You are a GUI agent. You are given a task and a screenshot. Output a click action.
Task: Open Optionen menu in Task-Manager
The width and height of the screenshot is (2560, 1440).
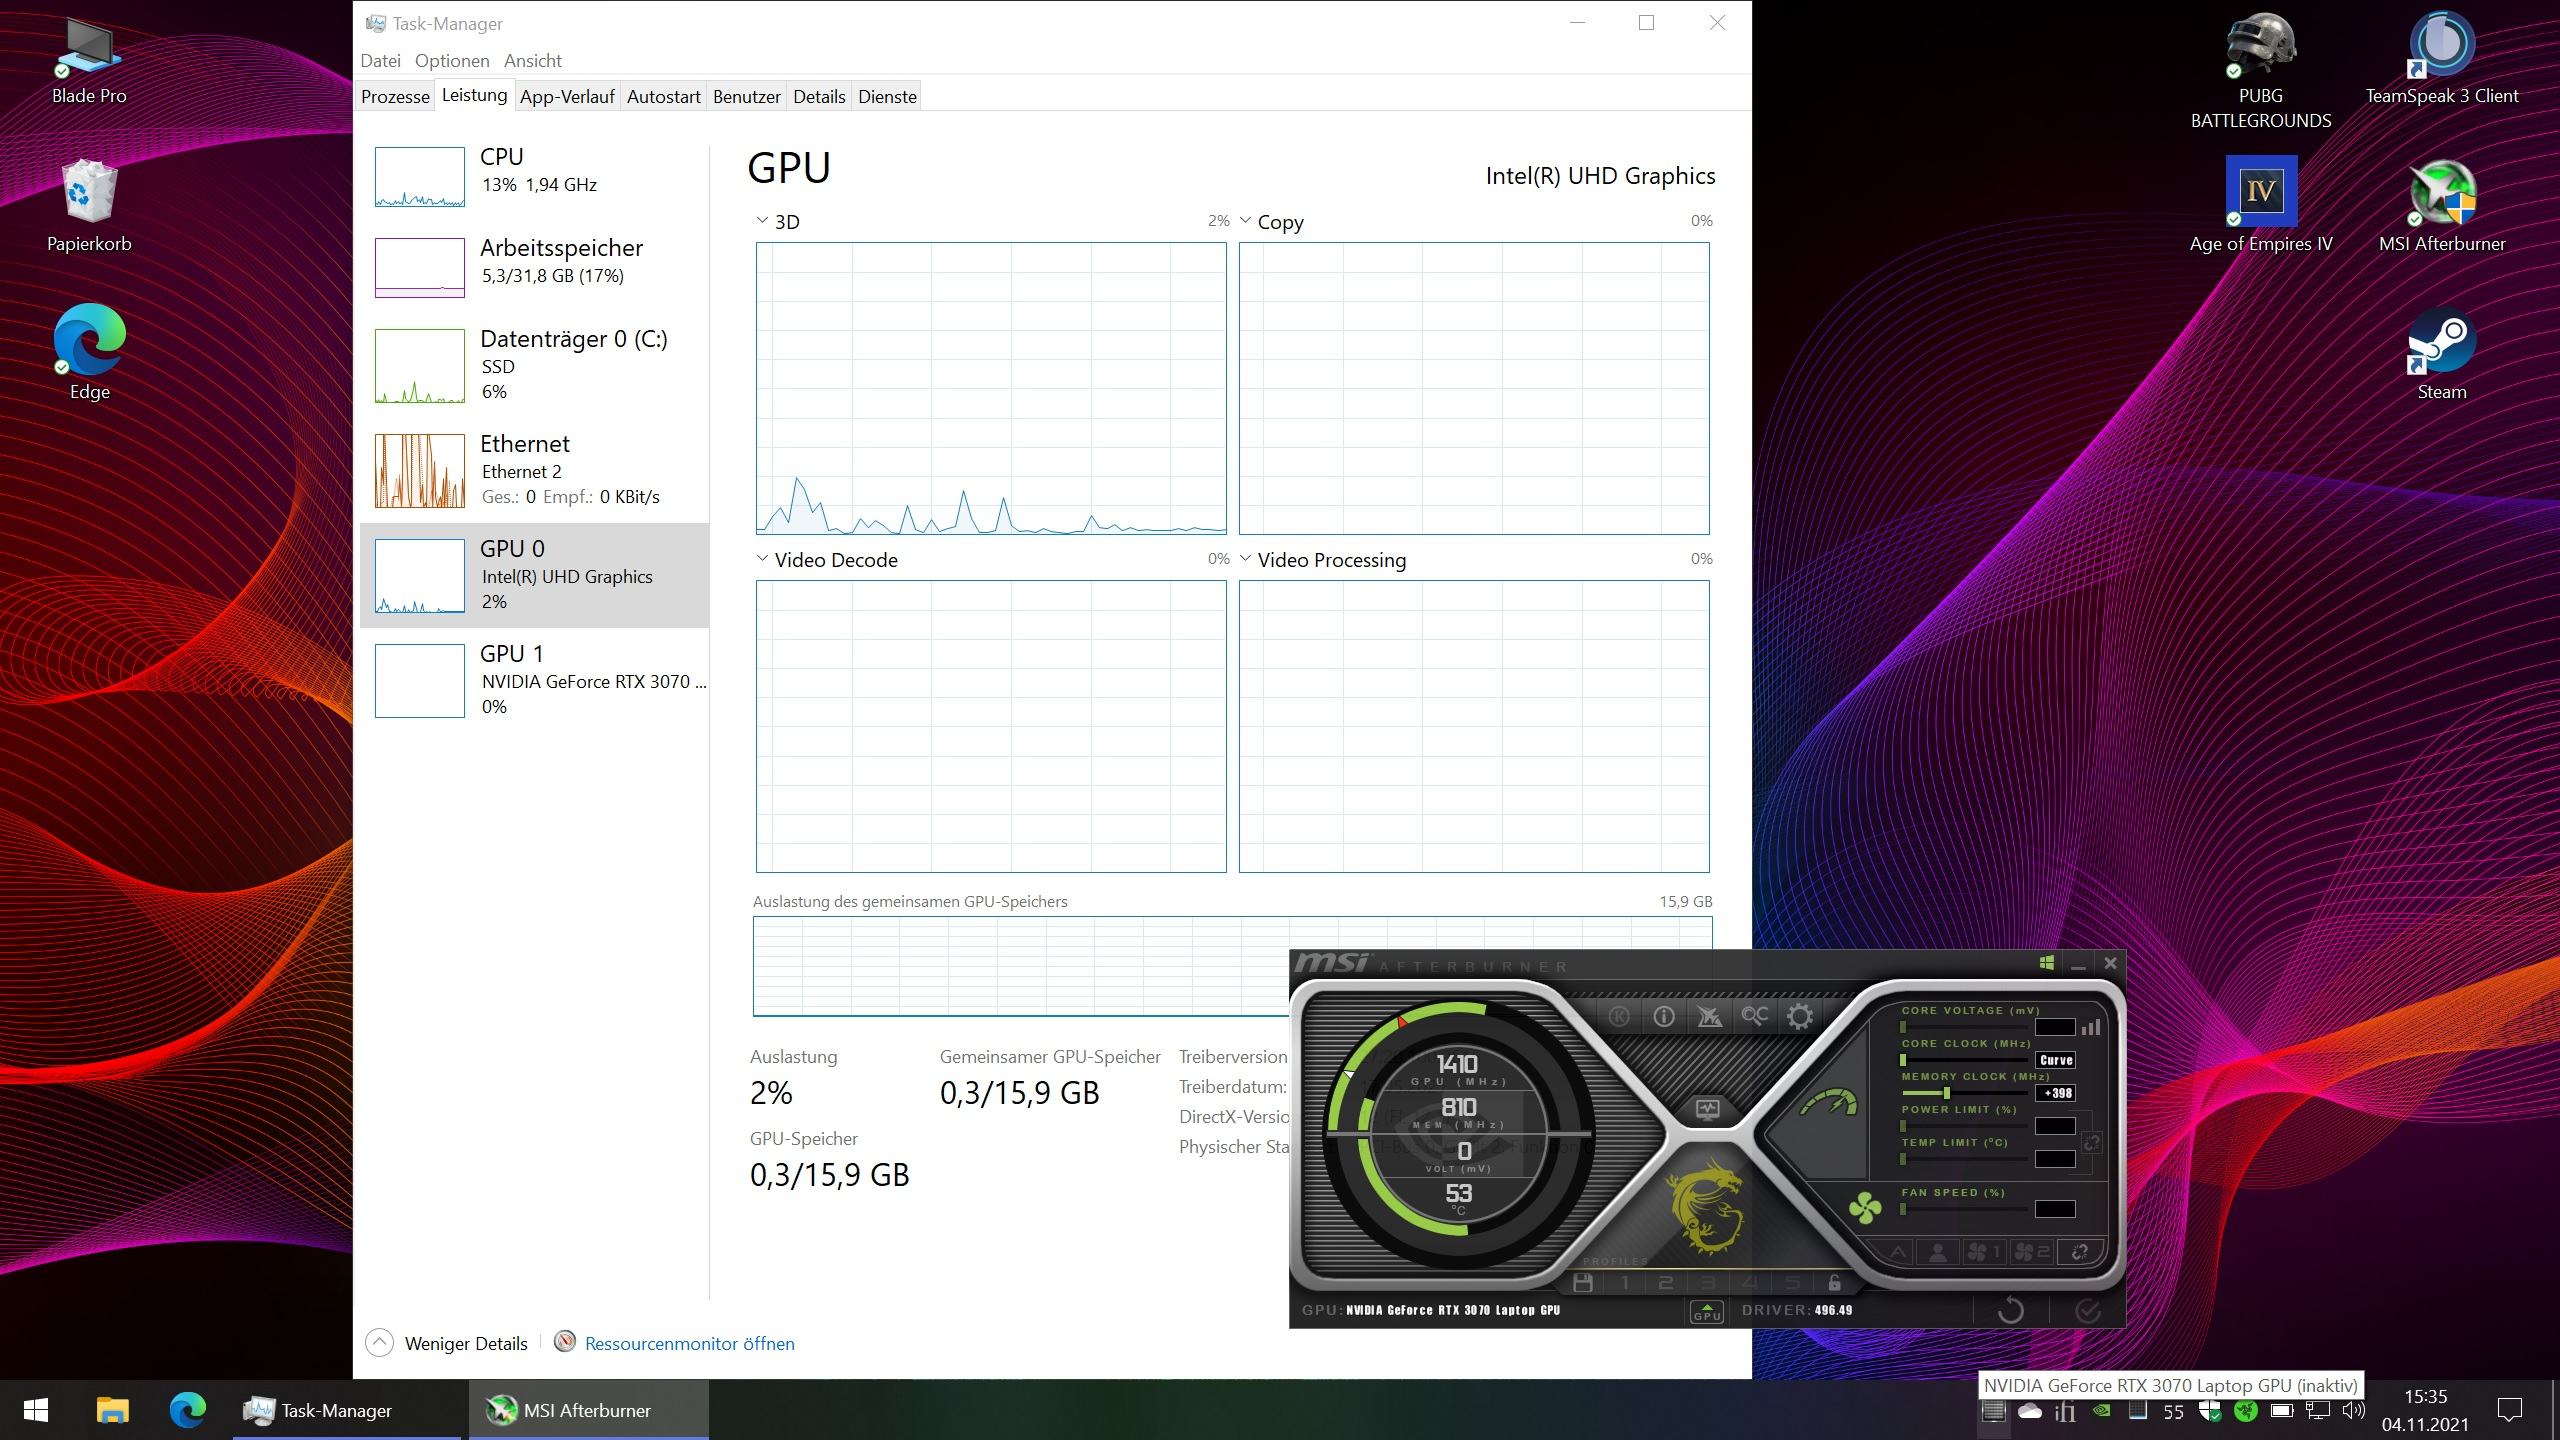click(452, 61)
